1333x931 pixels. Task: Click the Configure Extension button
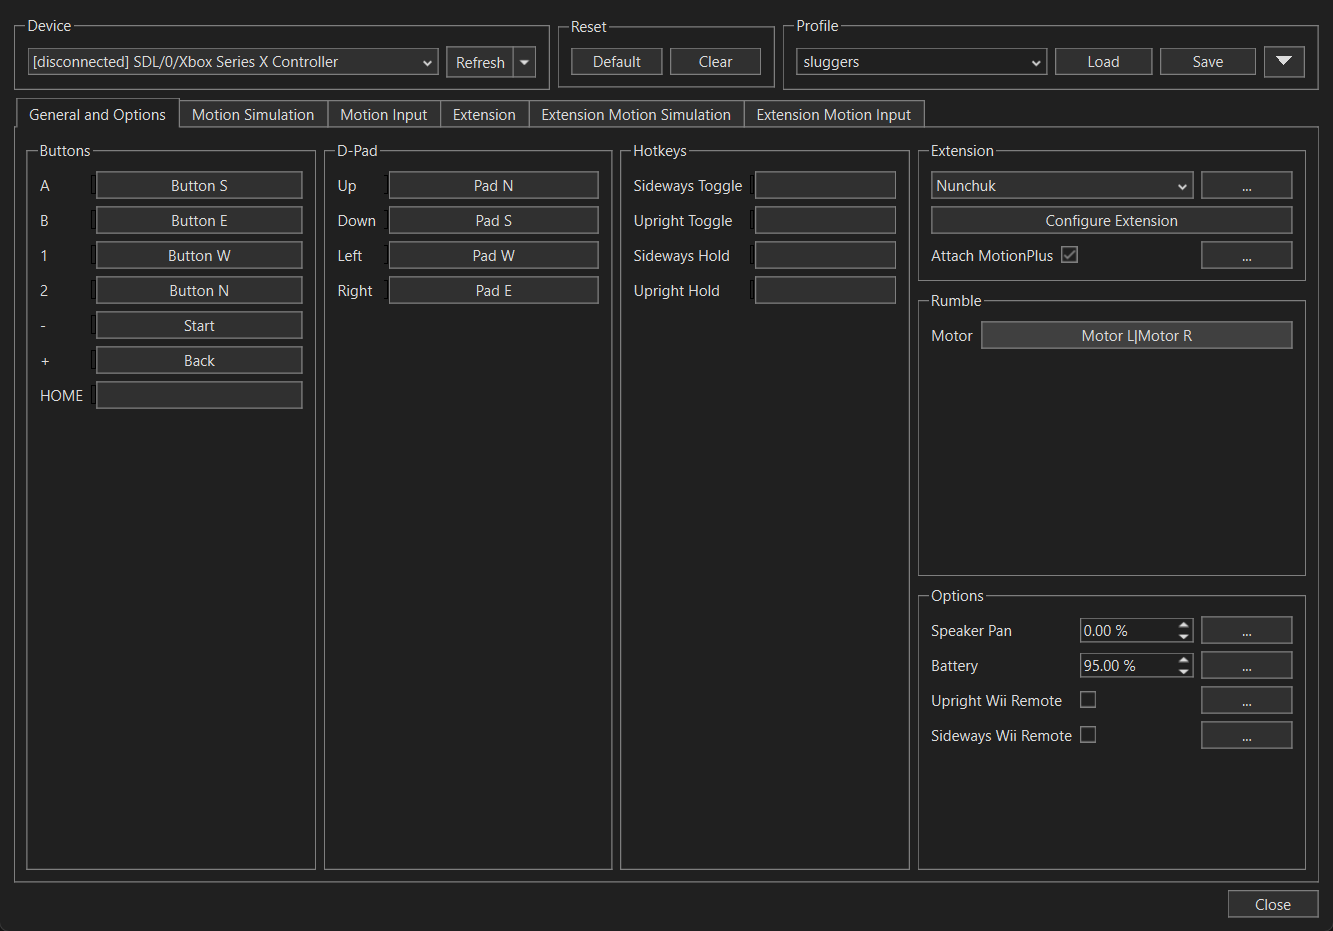click(1111, 221)
